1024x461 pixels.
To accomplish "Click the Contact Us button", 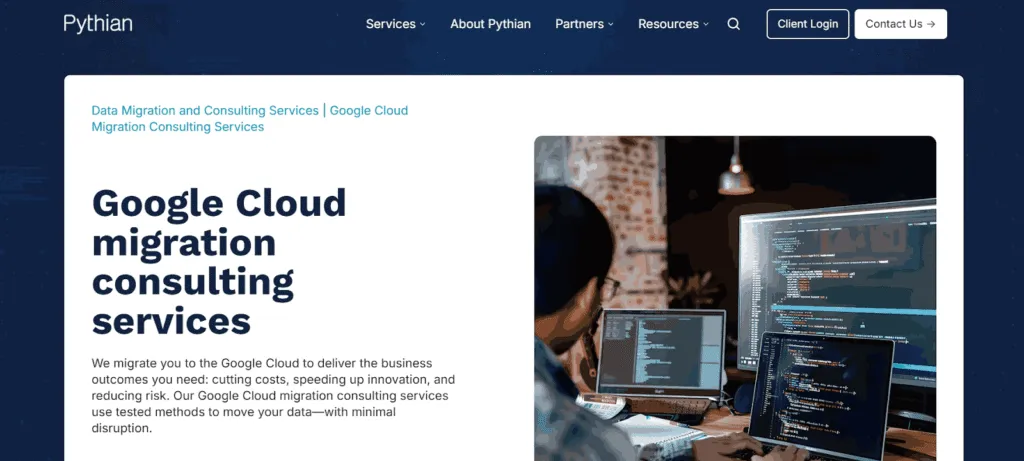I will click(x=901, y=24).
